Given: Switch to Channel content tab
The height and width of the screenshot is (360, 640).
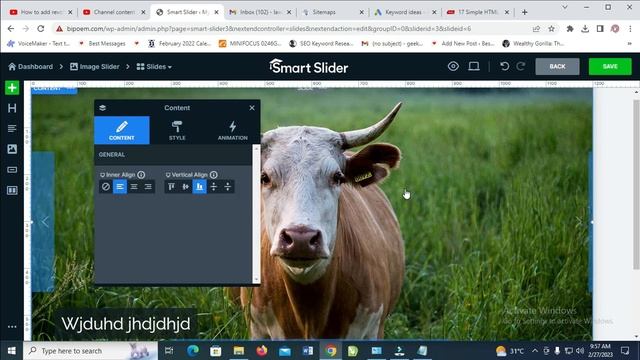Looking at the screenshot, I should click(114, 12).
